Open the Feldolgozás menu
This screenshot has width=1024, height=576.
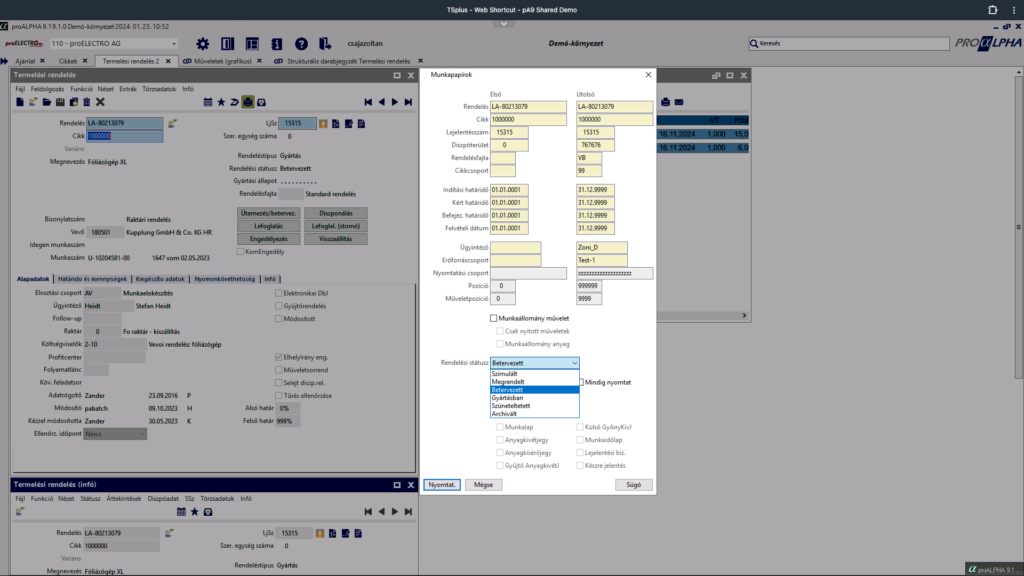pyautogui.click(x=48, y=89)
